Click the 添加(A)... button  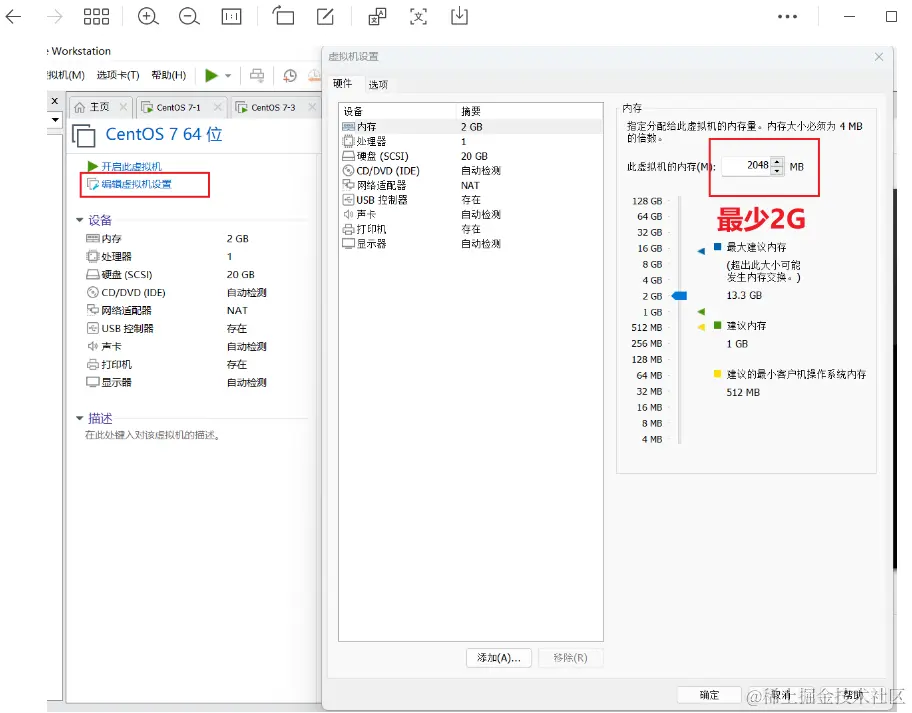tap(498, 658)
